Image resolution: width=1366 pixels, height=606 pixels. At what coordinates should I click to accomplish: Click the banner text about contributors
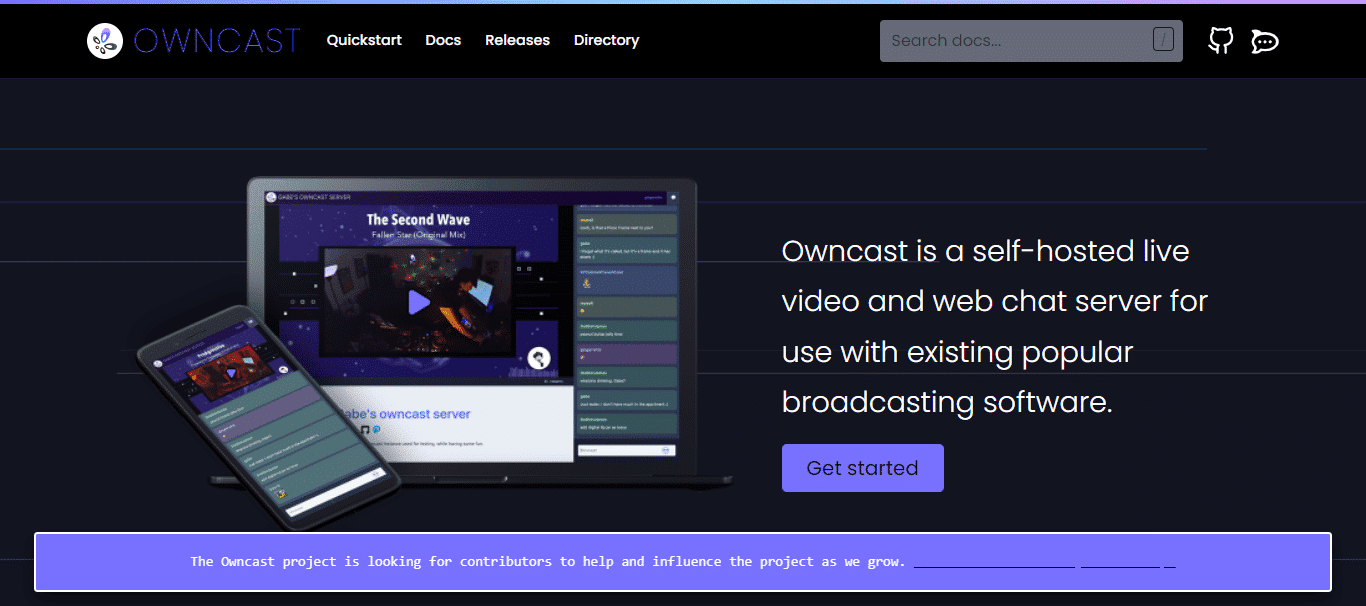pyautogui.click(x=548, y=562)
